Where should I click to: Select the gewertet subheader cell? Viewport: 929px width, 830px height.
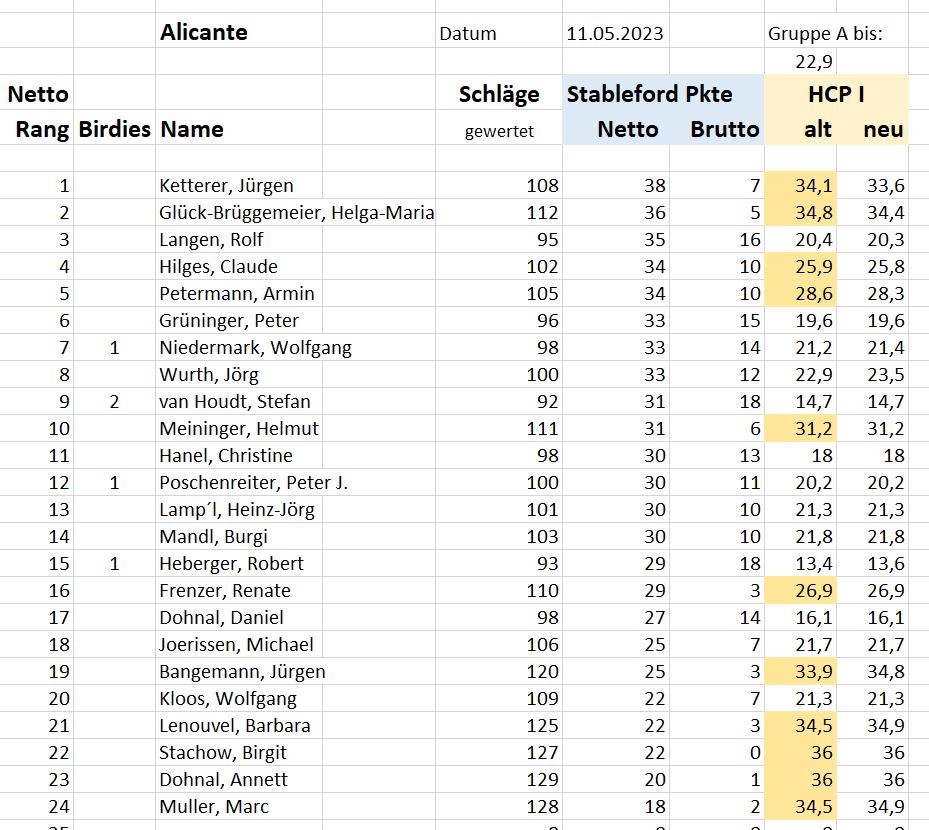tap(499, 130)
